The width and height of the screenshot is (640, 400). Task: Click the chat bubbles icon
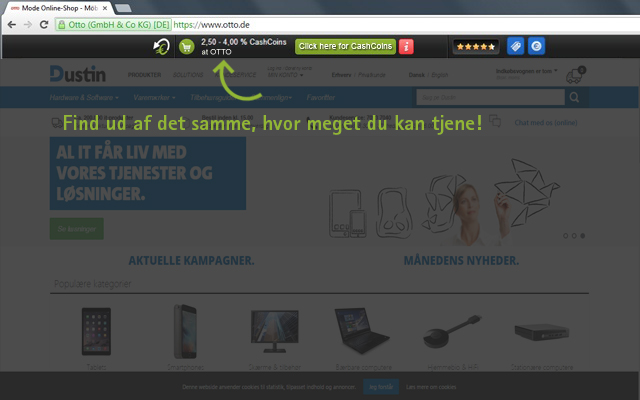[x=495, y=121]
